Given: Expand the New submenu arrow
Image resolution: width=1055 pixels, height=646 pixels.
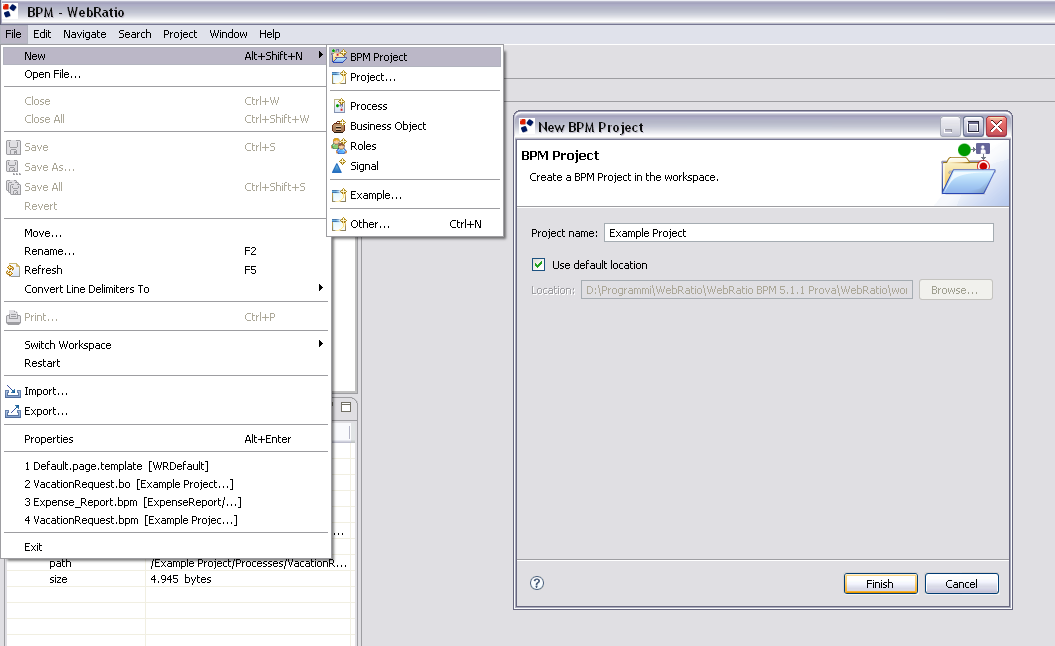Looking at the screenshot, I should pyautogui.click(x=320, y=55).
